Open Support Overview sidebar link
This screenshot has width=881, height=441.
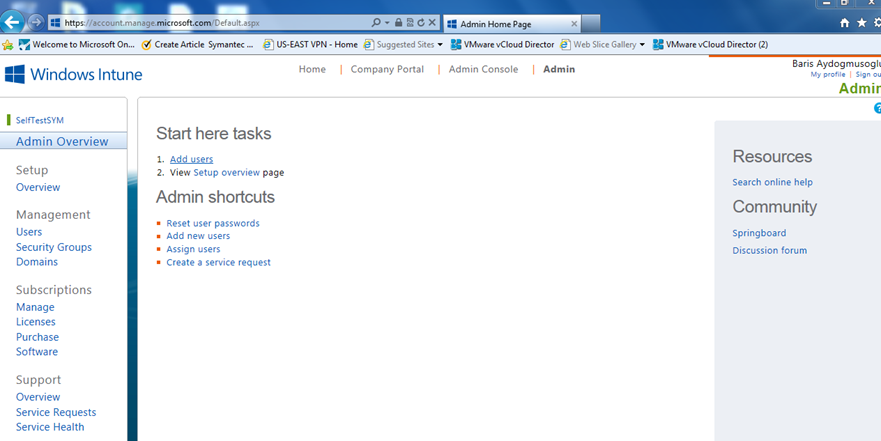[x=38, y=397]
